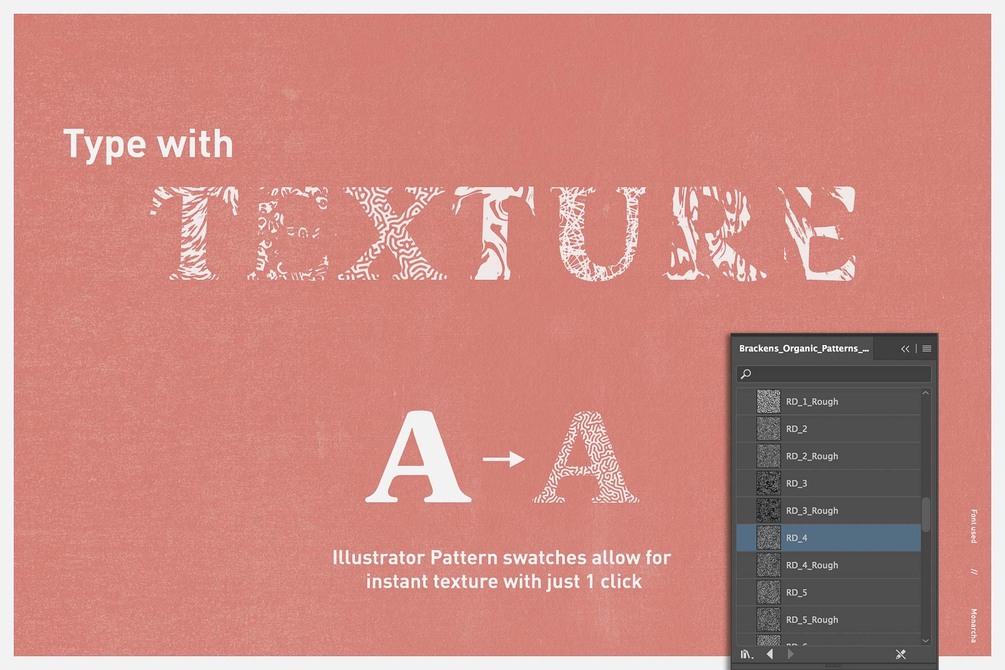Load previous swatch library arrow

point(770,654)
